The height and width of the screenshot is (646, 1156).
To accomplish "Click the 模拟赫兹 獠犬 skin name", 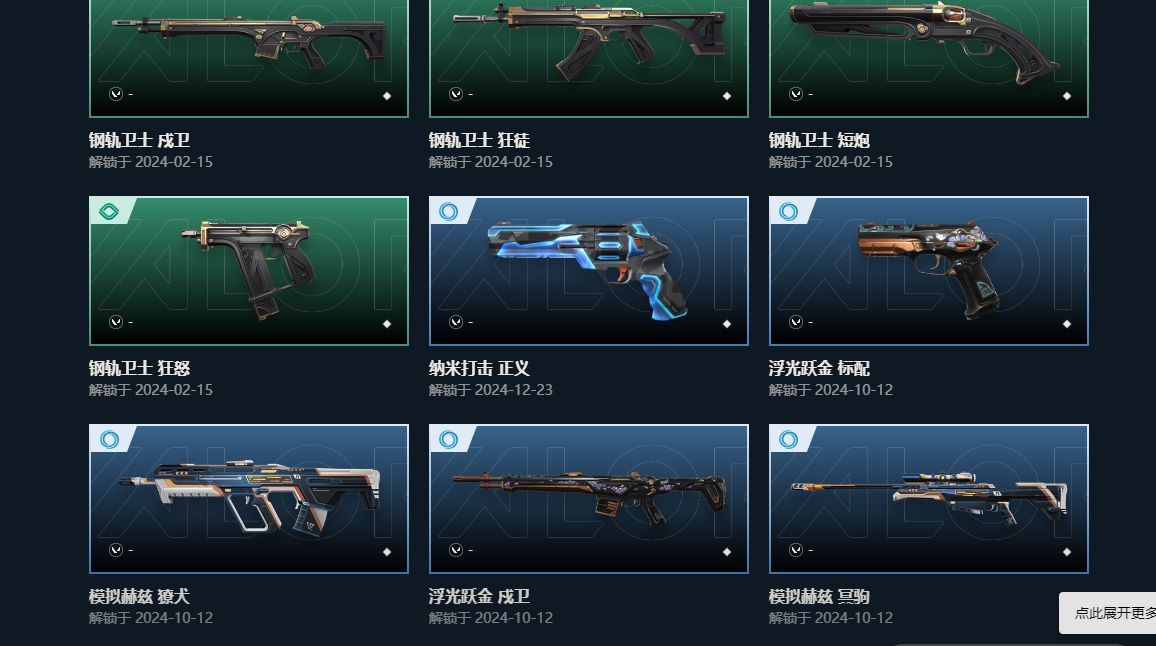I will pos(139,596).
